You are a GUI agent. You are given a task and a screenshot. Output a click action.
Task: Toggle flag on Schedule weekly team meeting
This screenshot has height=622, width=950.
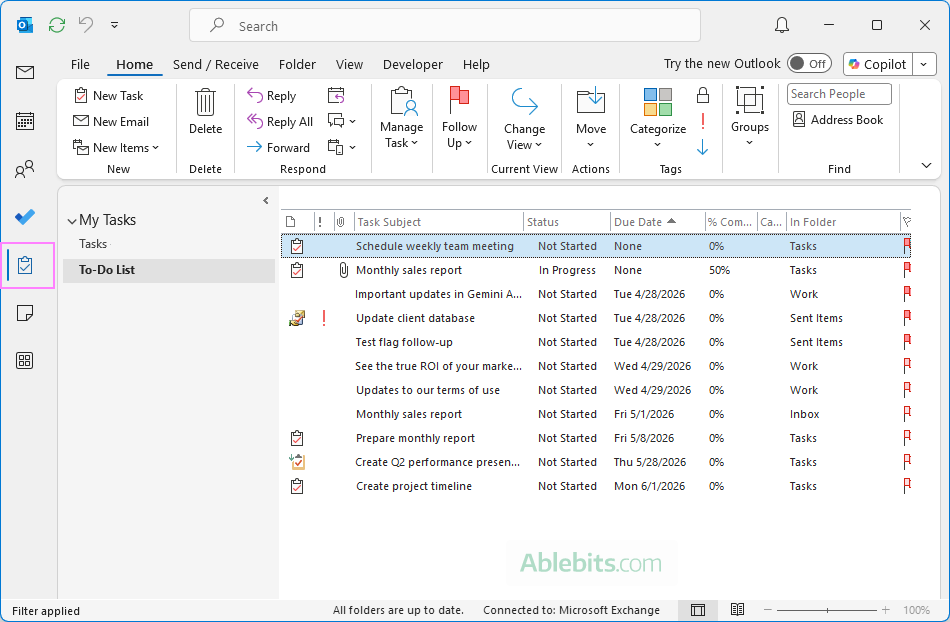tap(906, 246)
